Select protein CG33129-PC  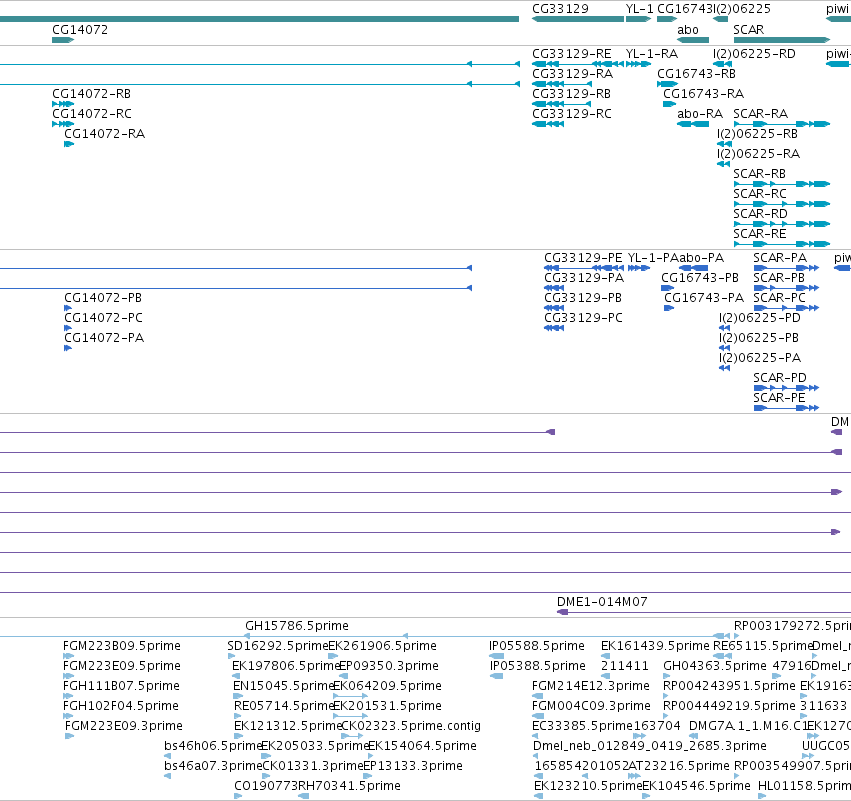(x=583, y=318)
